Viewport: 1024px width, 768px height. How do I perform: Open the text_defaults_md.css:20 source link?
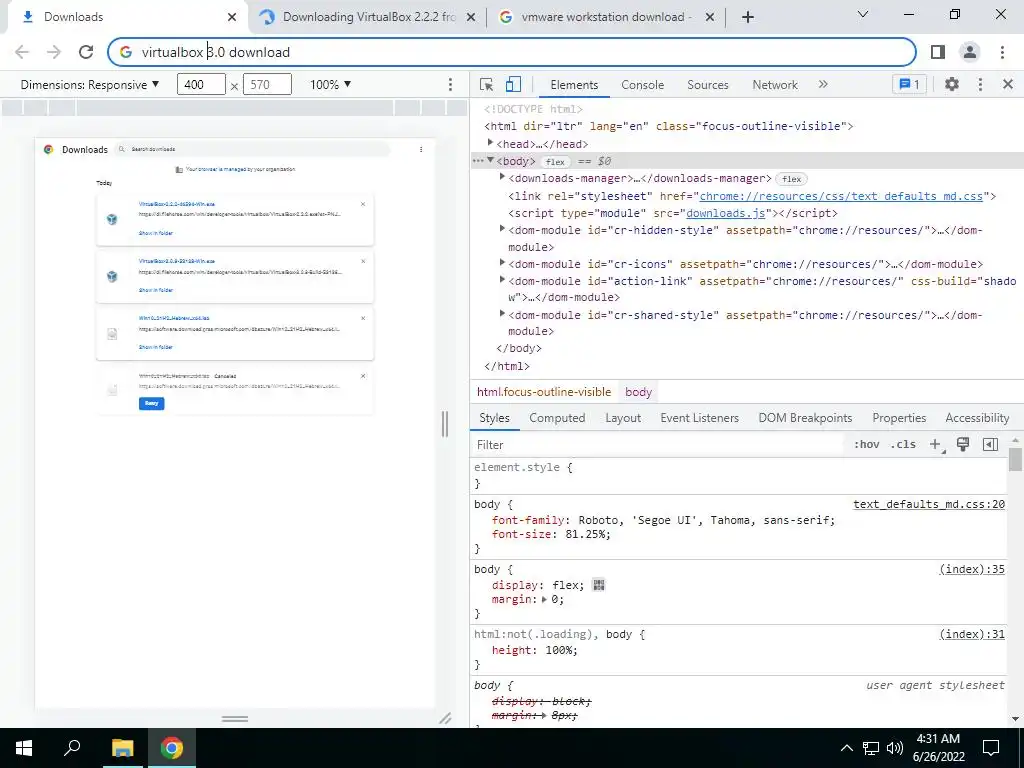point(929,504)
